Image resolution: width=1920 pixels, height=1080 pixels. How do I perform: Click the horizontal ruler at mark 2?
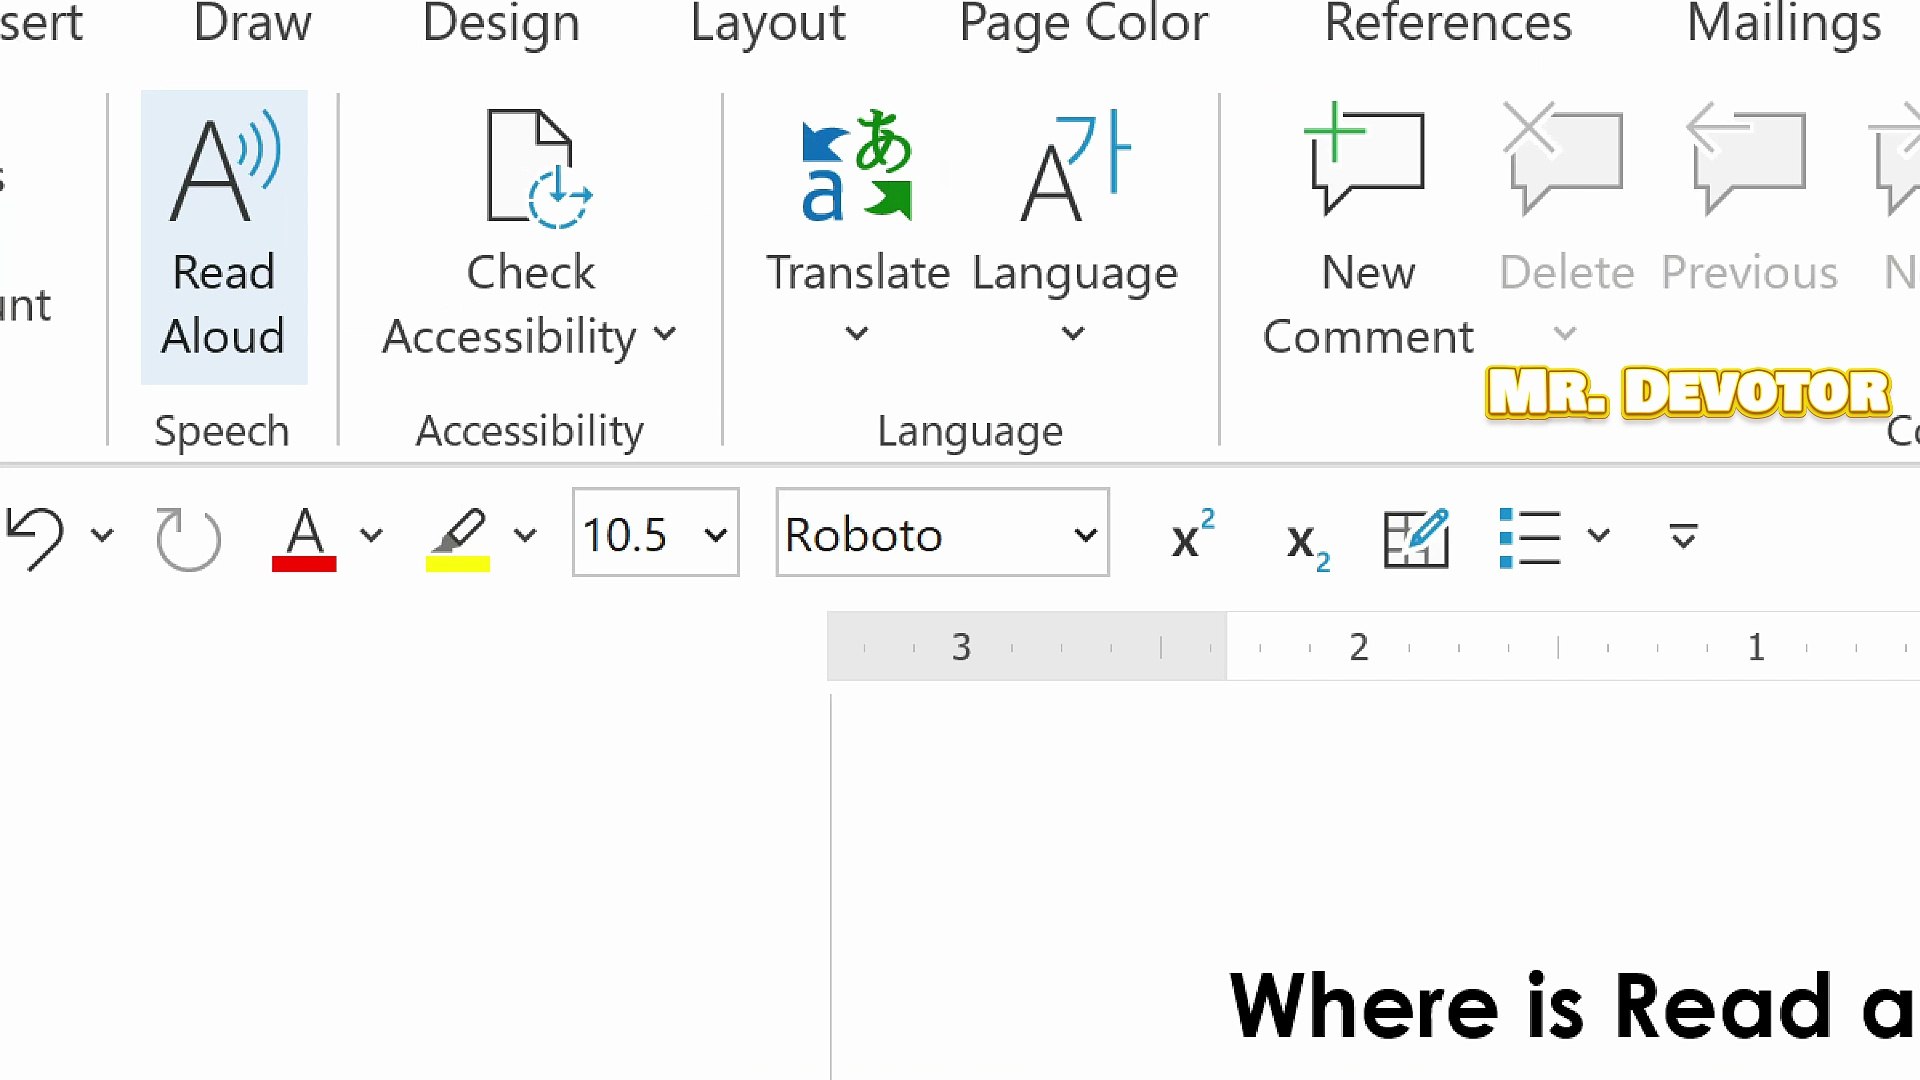click(1358, 648)
